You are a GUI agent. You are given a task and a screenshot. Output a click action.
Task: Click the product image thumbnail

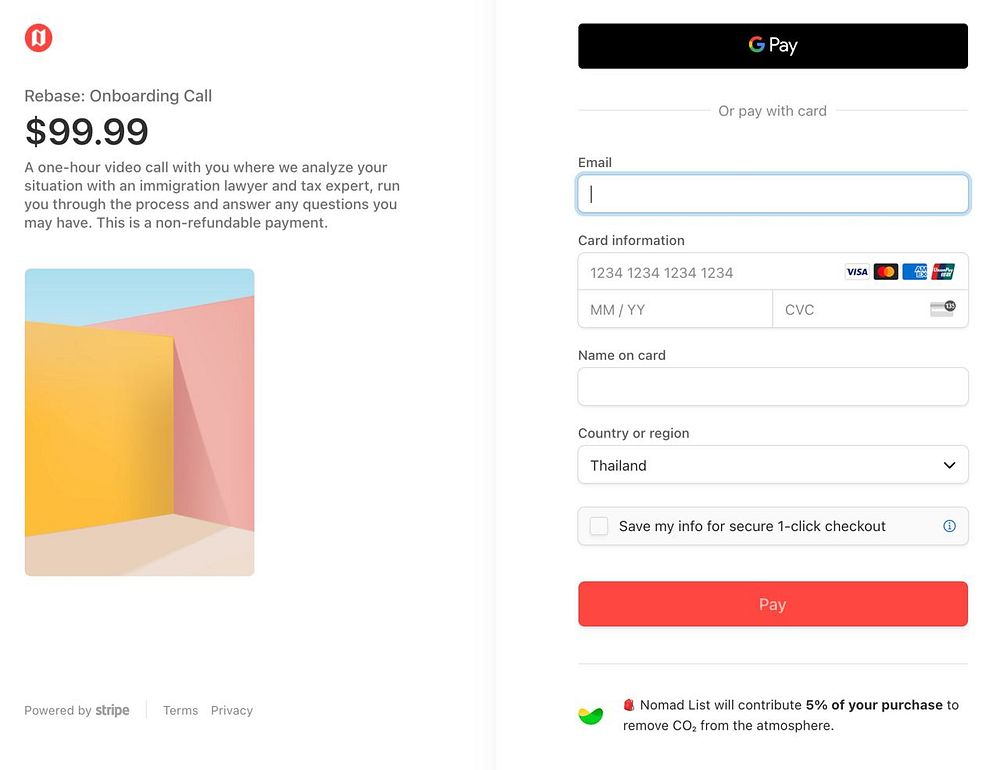coord(139,422)
